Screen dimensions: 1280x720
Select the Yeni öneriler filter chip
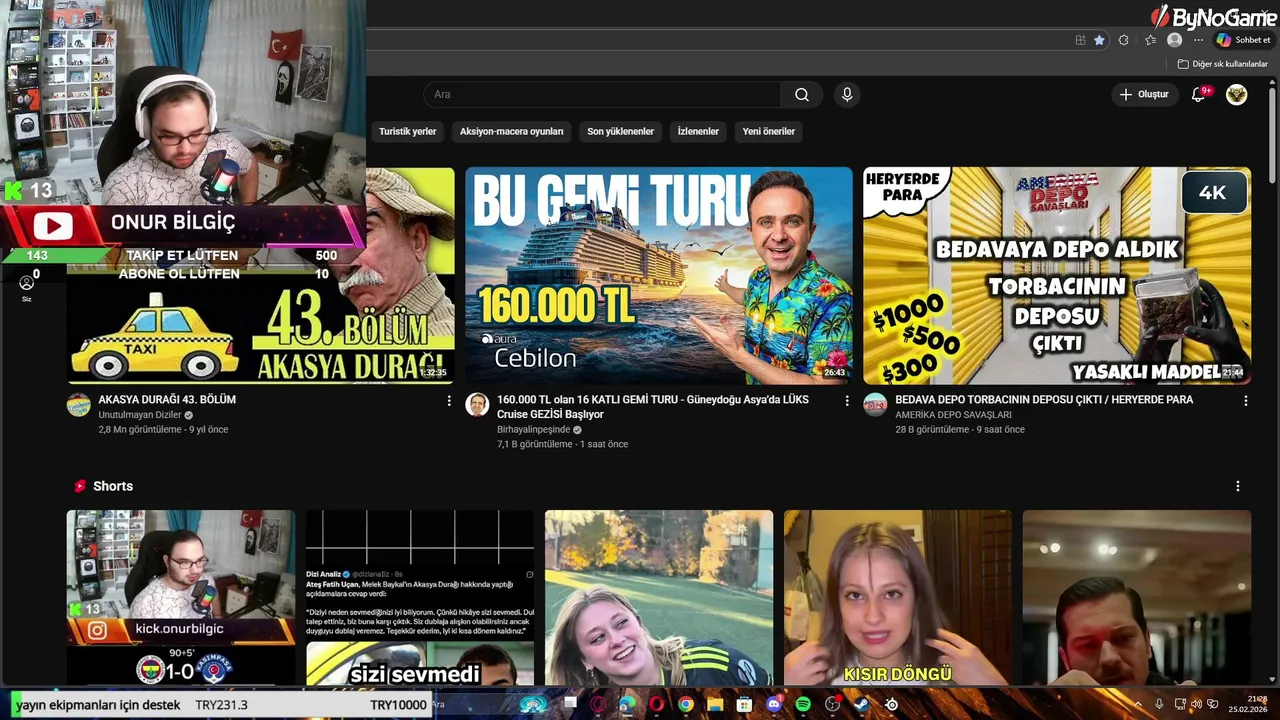pos(769,131)
